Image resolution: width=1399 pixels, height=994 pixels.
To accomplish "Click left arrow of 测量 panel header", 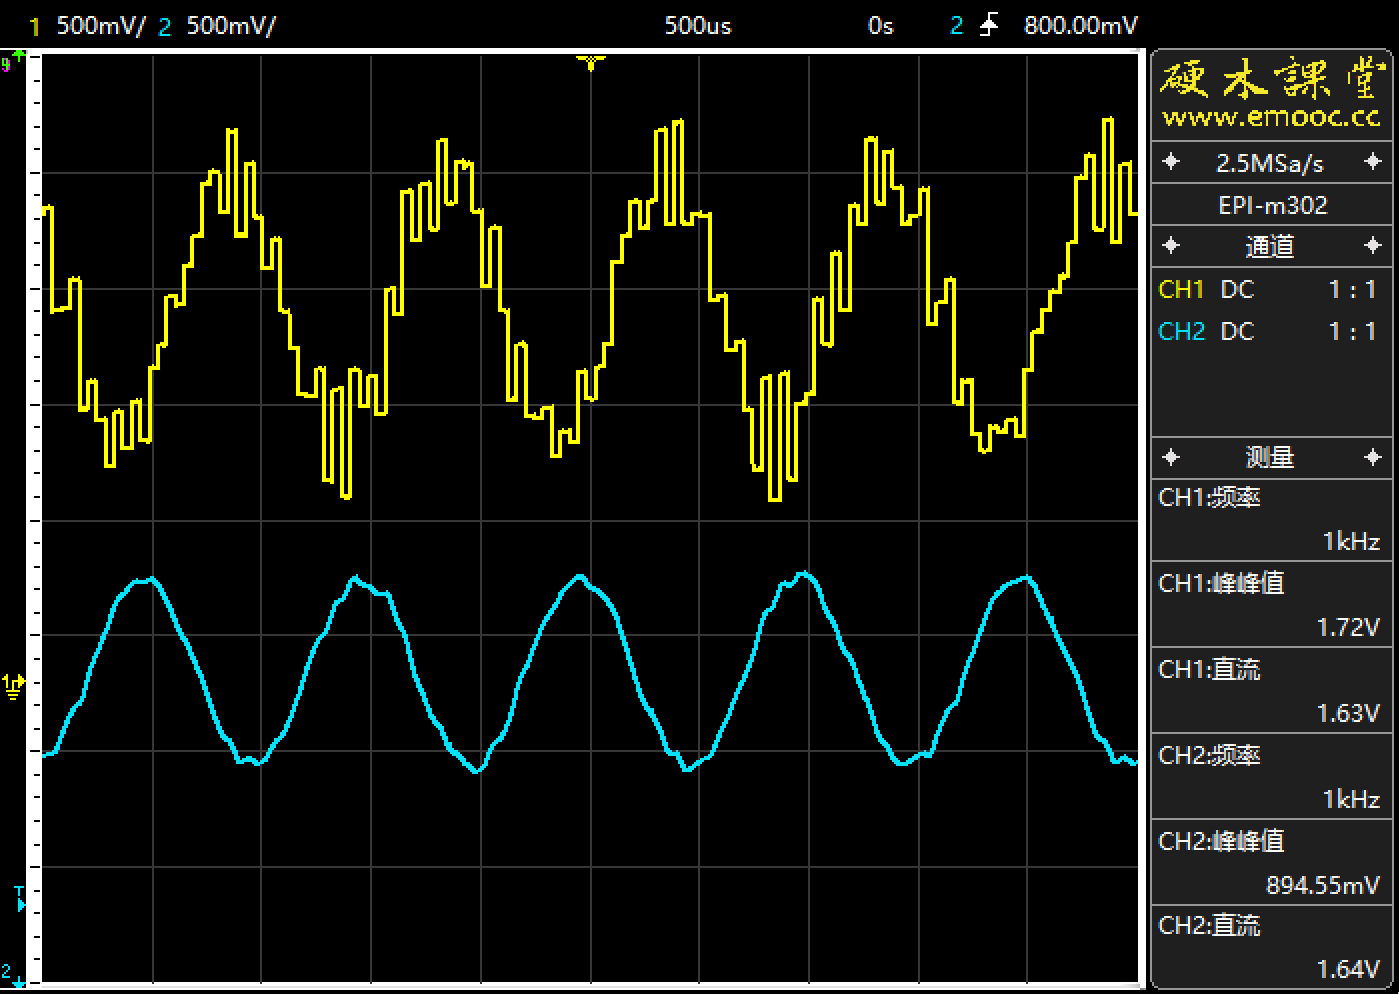I will pyautogui.click(x=1171, y=457).
